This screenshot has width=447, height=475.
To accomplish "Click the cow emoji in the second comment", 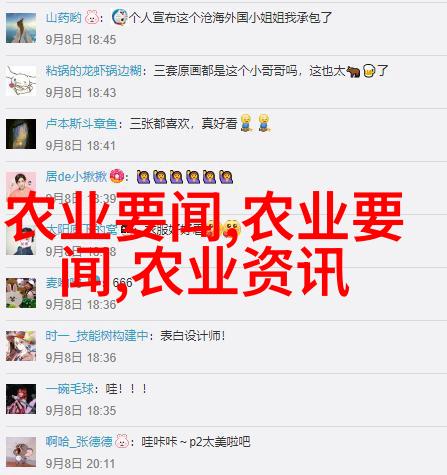I will pos(353,71).
